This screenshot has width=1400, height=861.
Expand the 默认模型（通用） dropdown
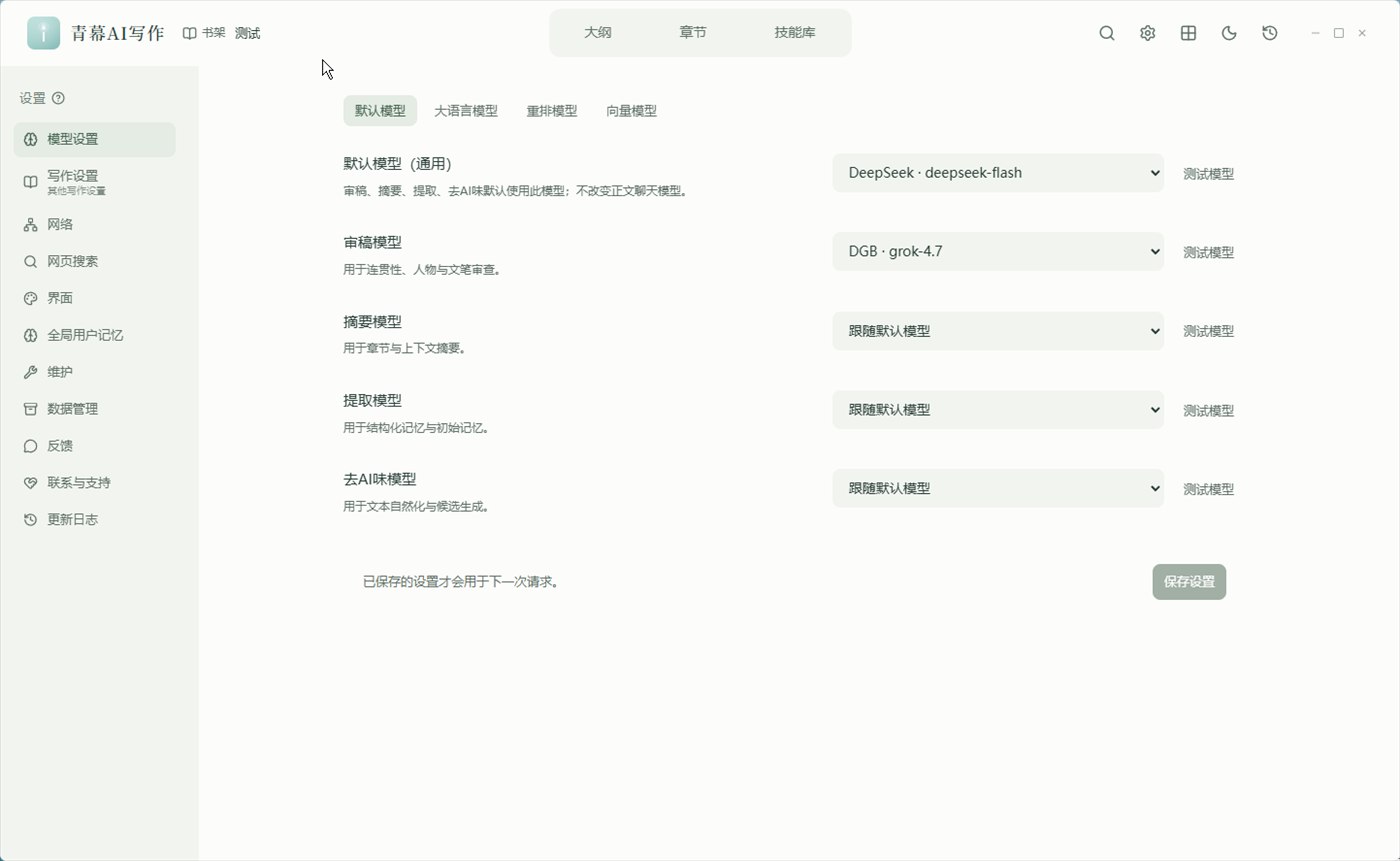[x=998, y=173]
